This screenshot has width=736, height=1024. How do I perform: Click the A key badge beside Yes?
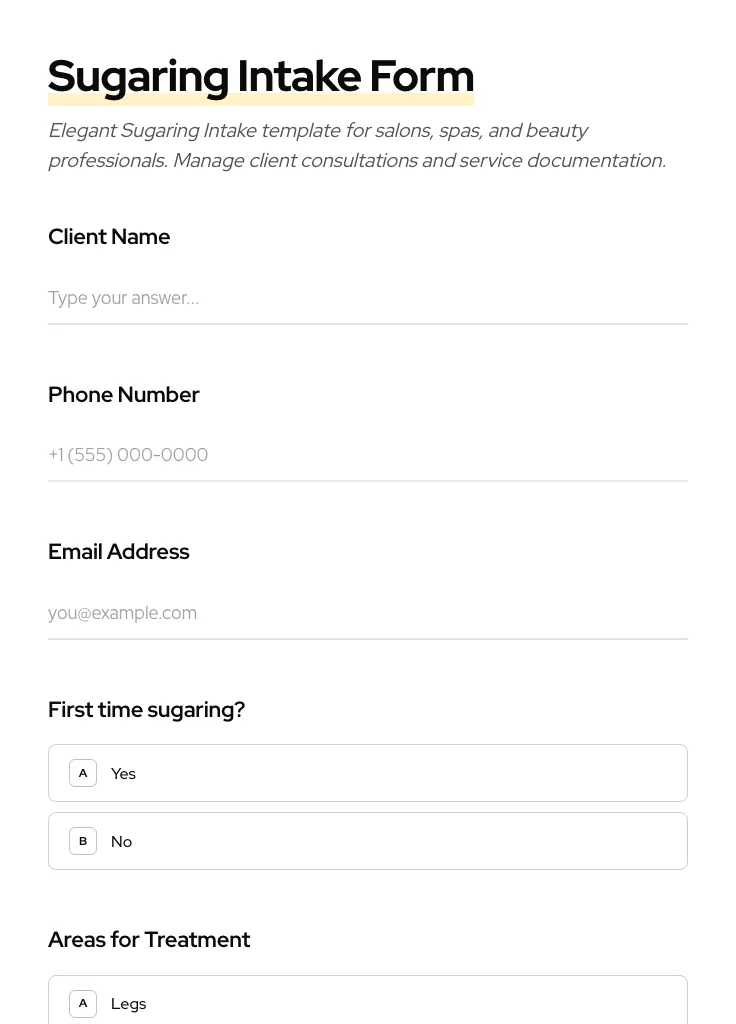pyautogui.click(x=83, y=773)
